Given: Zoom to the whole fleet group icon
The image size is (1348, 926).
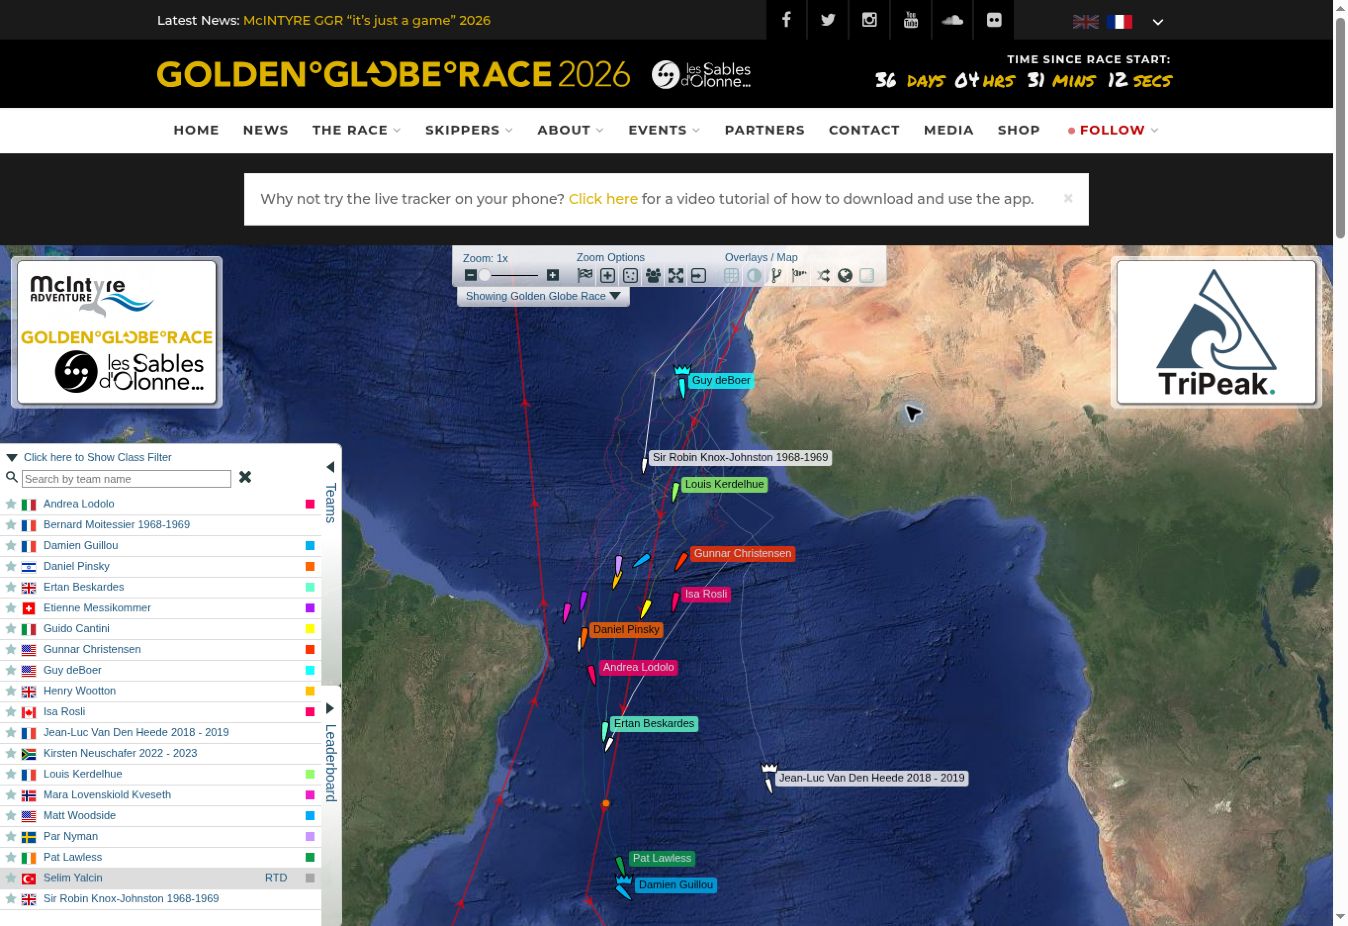Looking at the screenshot, I should tap(653, 276).
